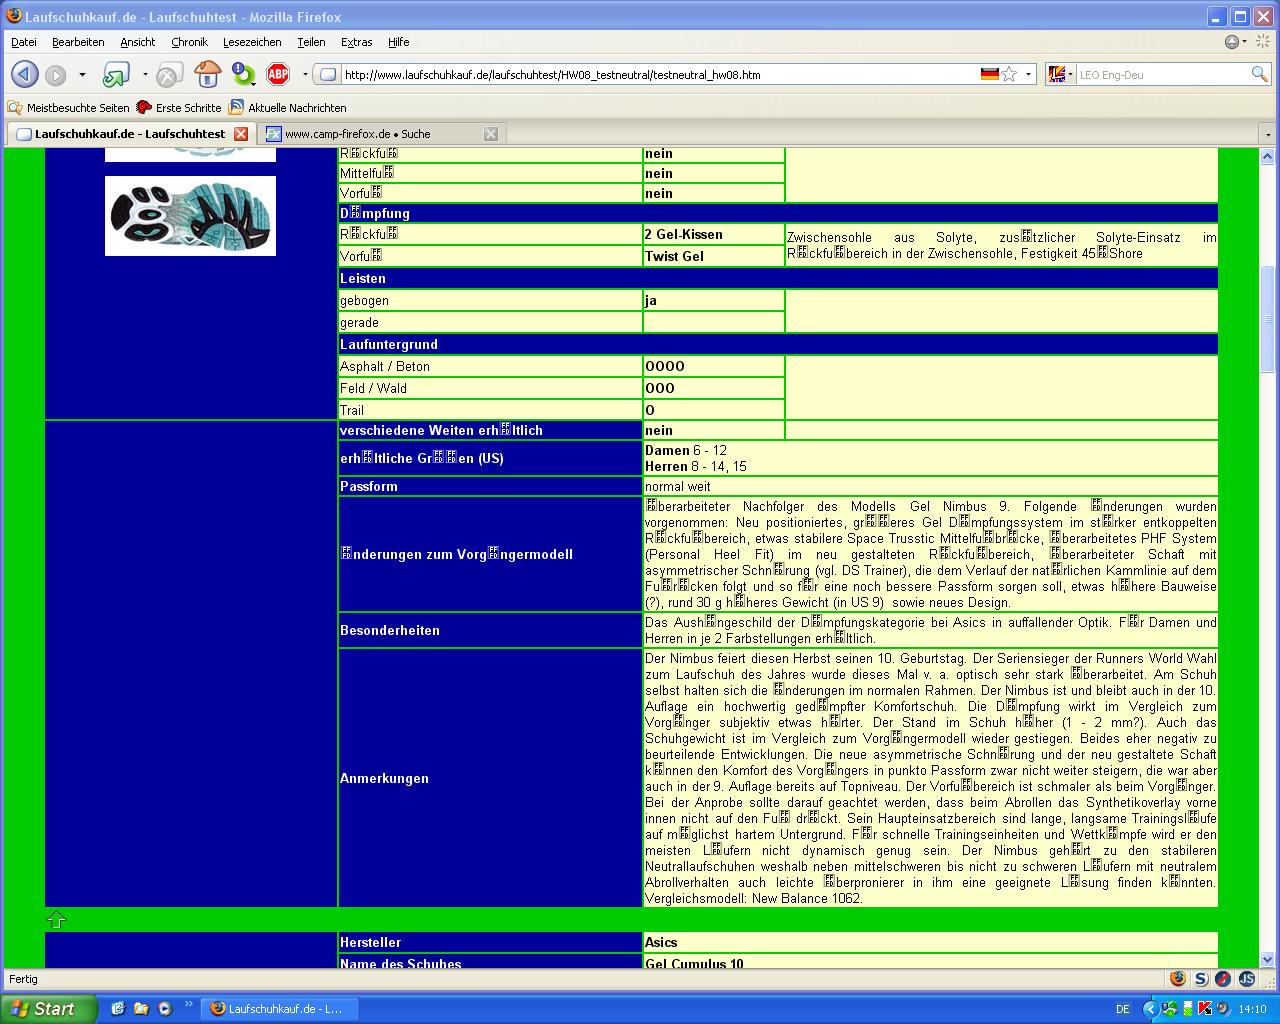Close the Laufschuhkauf.de tab
The width and height of the screenshot is (1280, 1024).
tap(240, 134)
